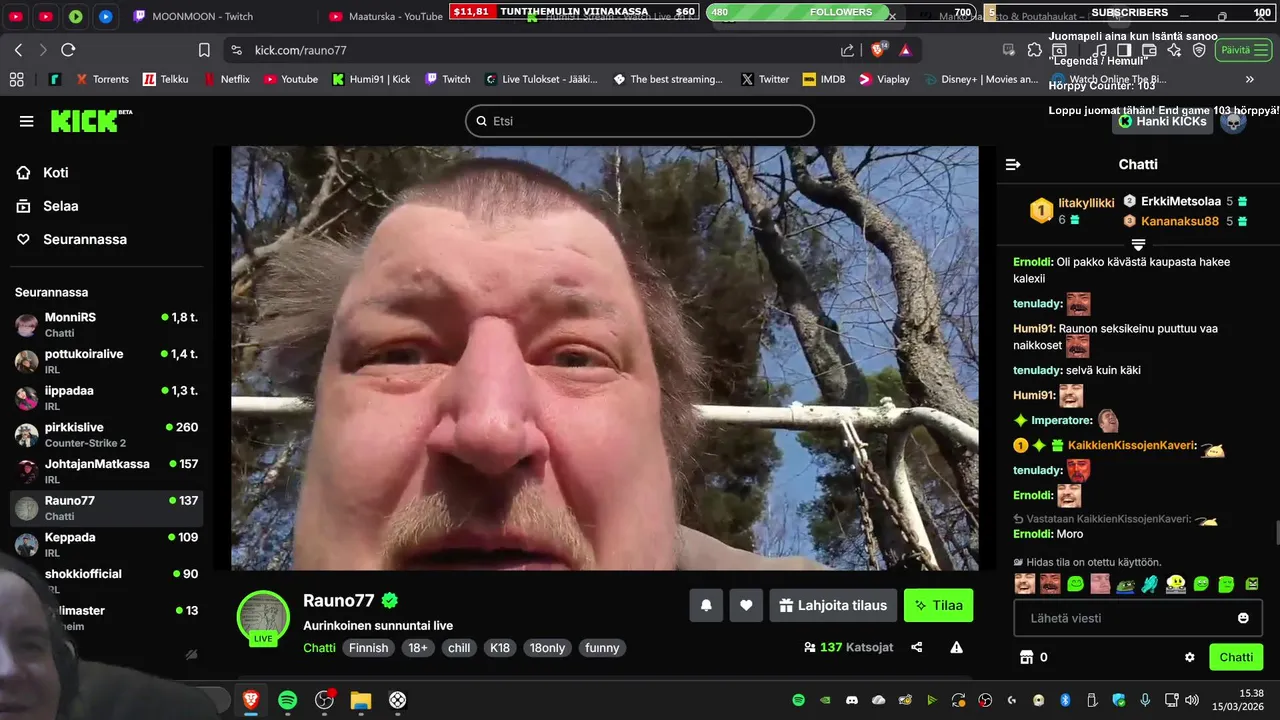Focus the Etsi search field
The width and height of the screenshot is (1280, 720).
[x=640, y=121]
